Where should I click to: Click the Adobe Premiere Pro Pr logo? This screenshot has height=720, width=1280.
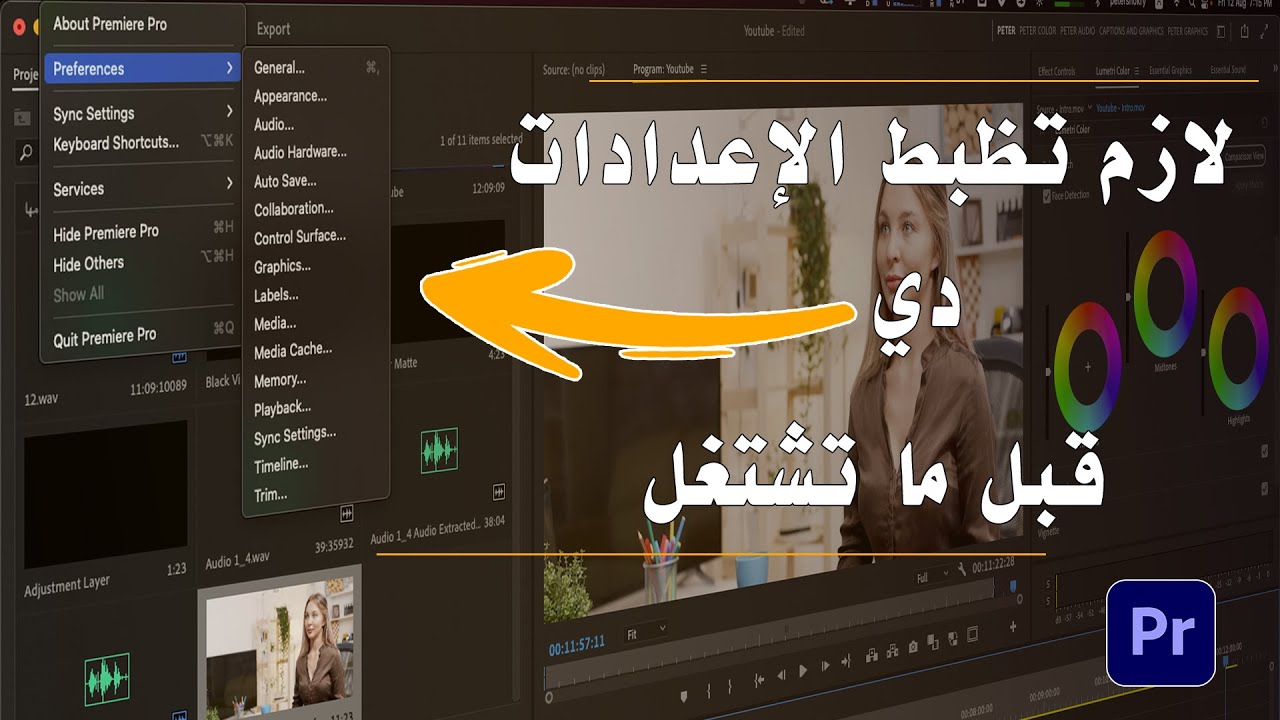point(1161,633)
